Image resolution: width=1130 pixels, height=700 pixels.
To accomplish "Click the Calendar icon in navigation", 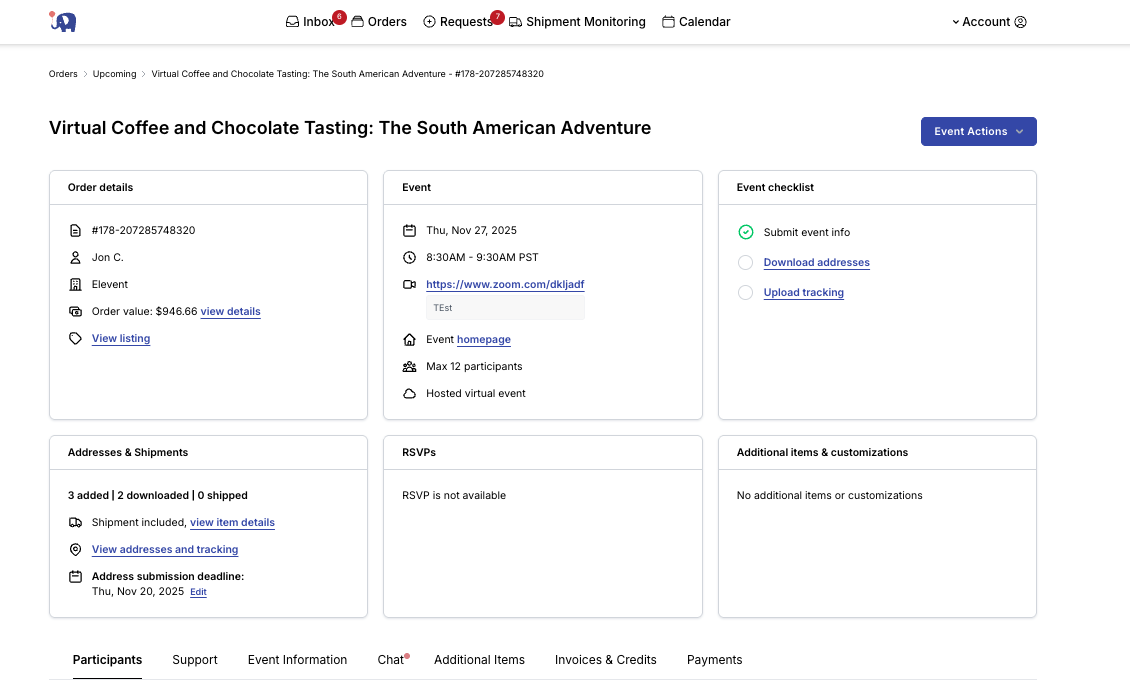I will [668, 22].
